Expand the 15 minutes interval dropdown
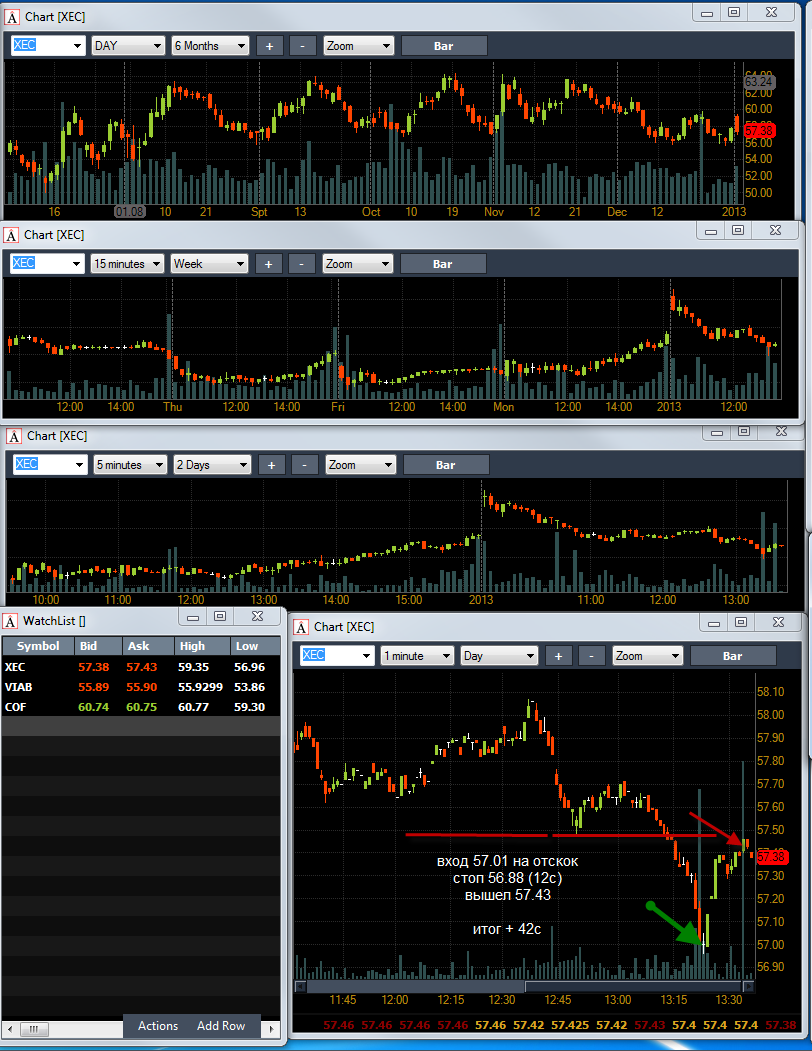Viewport: 812px width, 1051px height. point(127,264)
